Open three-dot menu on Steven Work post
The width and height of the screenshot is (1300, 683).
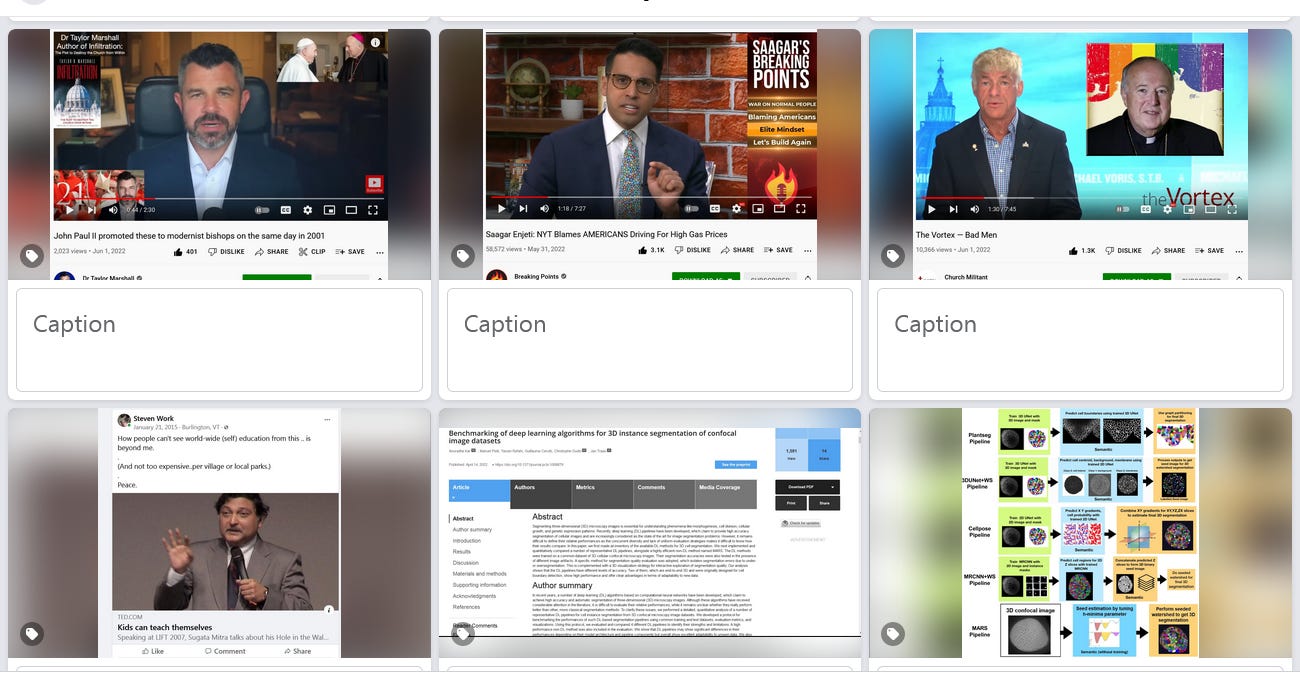point(327,419)
